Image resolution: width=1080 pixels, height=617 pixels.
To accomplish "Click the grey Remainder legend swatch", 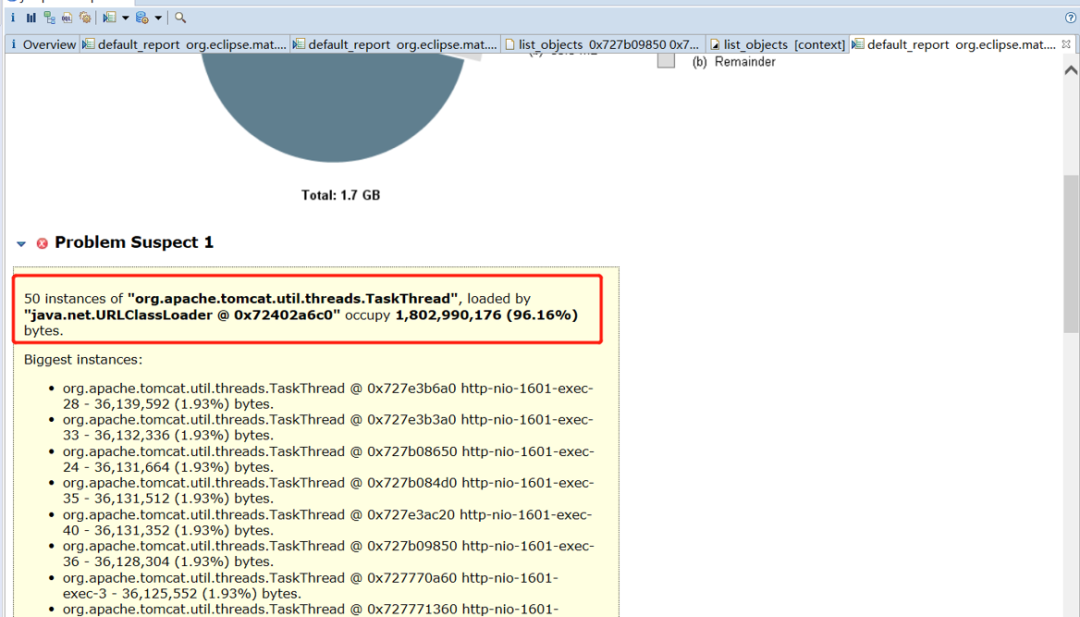I will 666,61.
